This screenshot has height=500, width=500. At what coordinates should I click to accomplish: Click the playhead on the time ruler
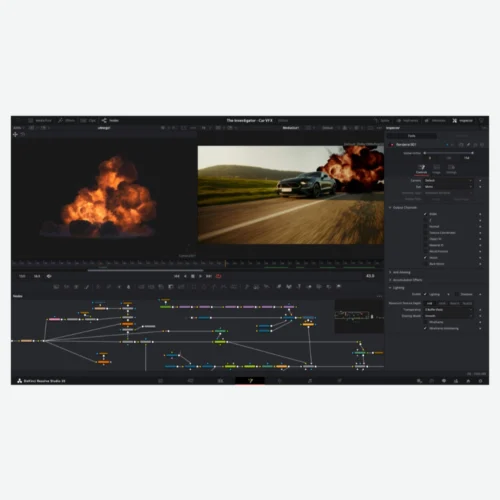click(226, 263)
